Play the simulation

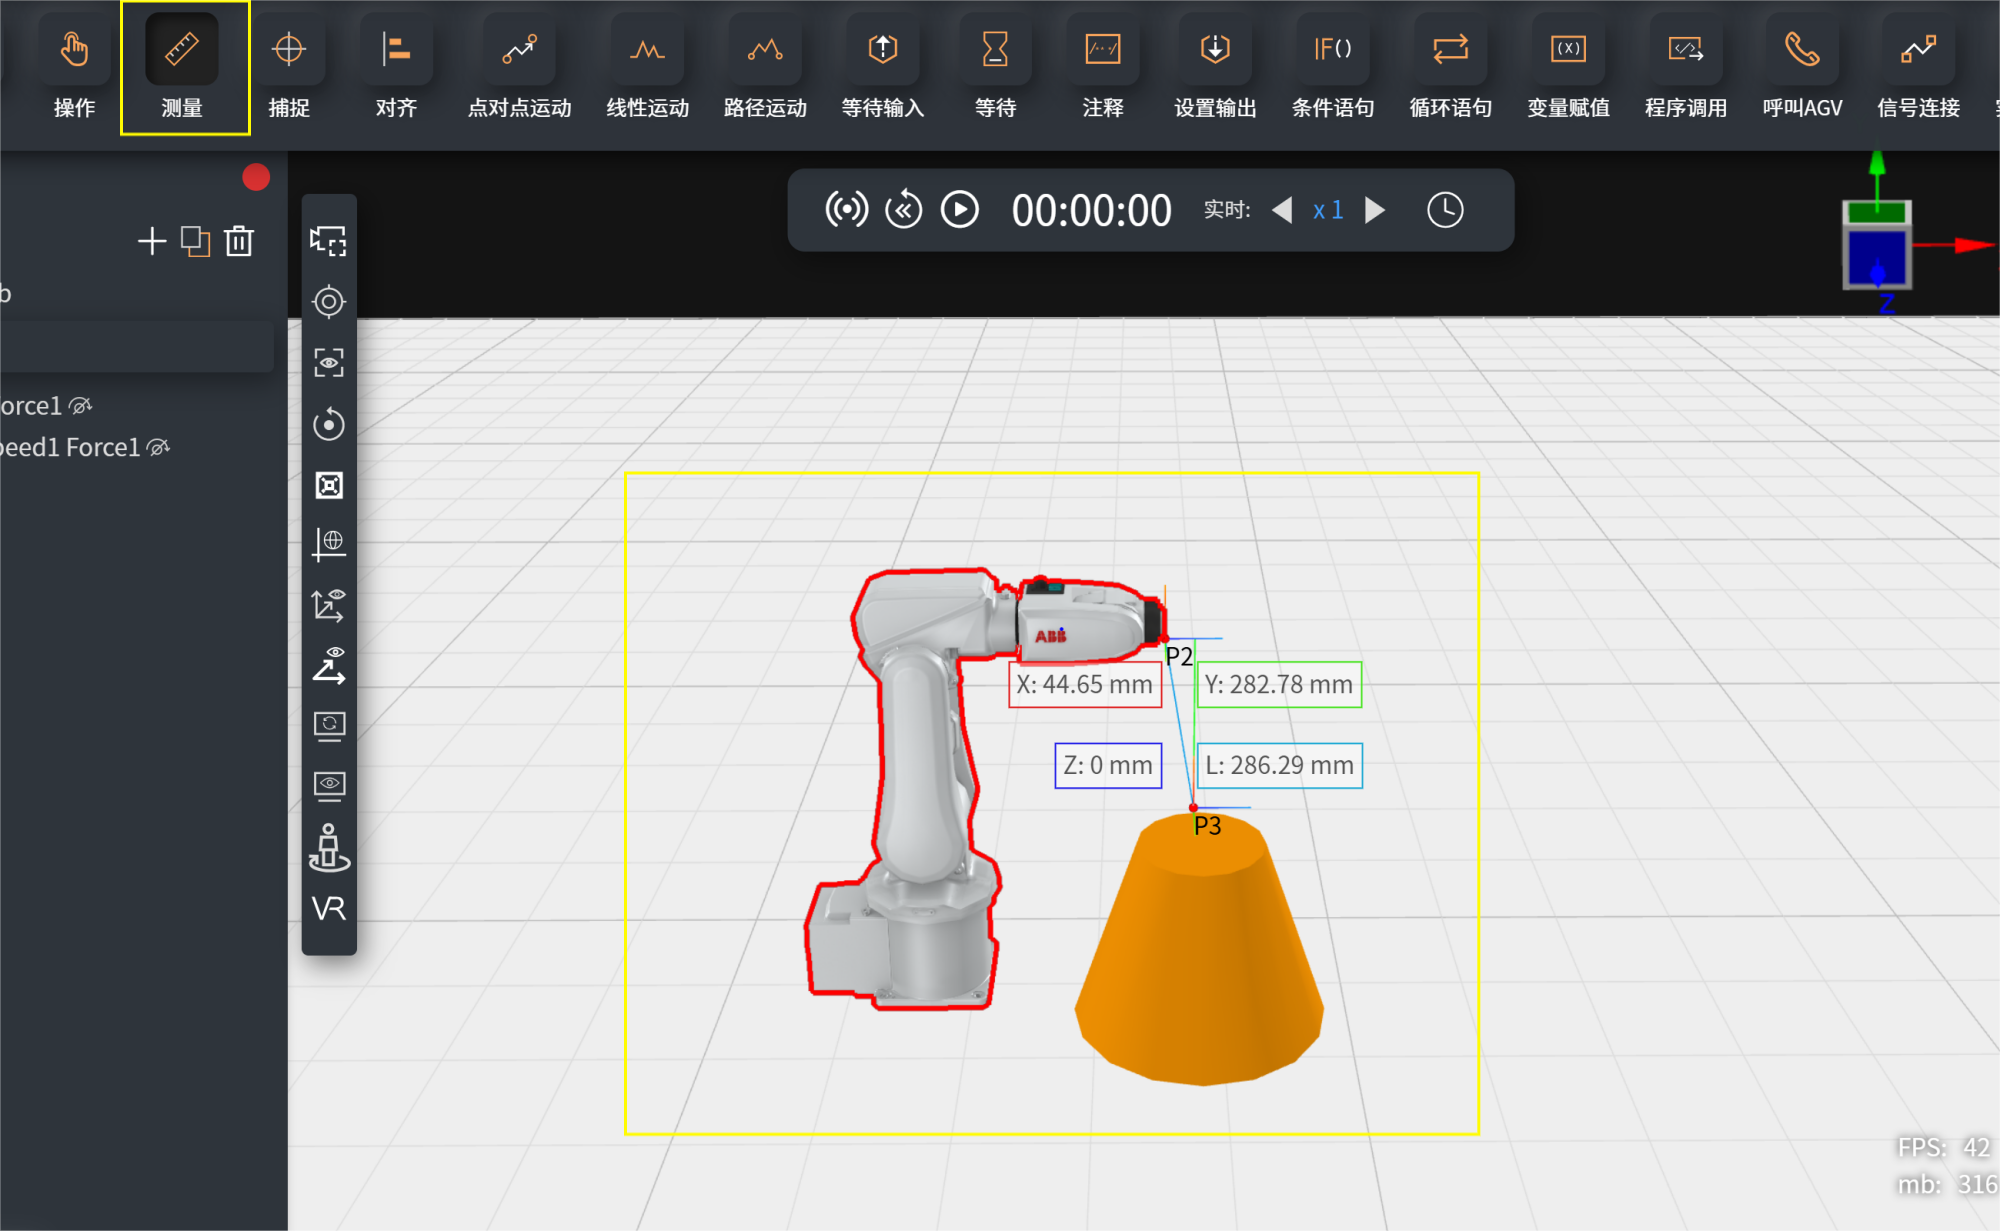coord(960,210)
